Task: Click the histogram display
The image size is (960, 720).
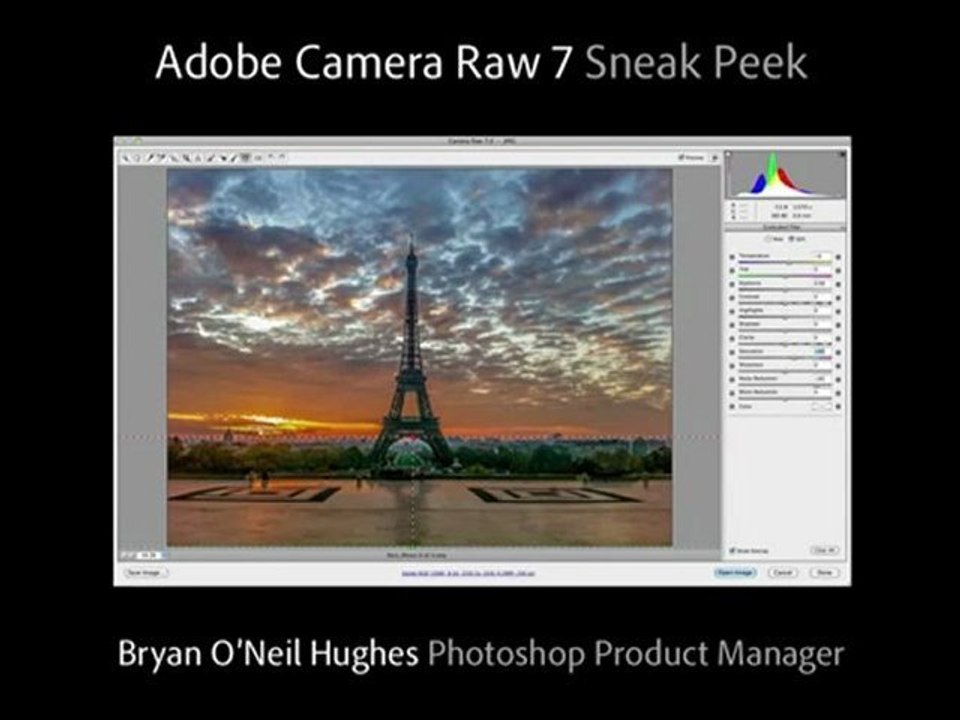Action: click(786, 174)
